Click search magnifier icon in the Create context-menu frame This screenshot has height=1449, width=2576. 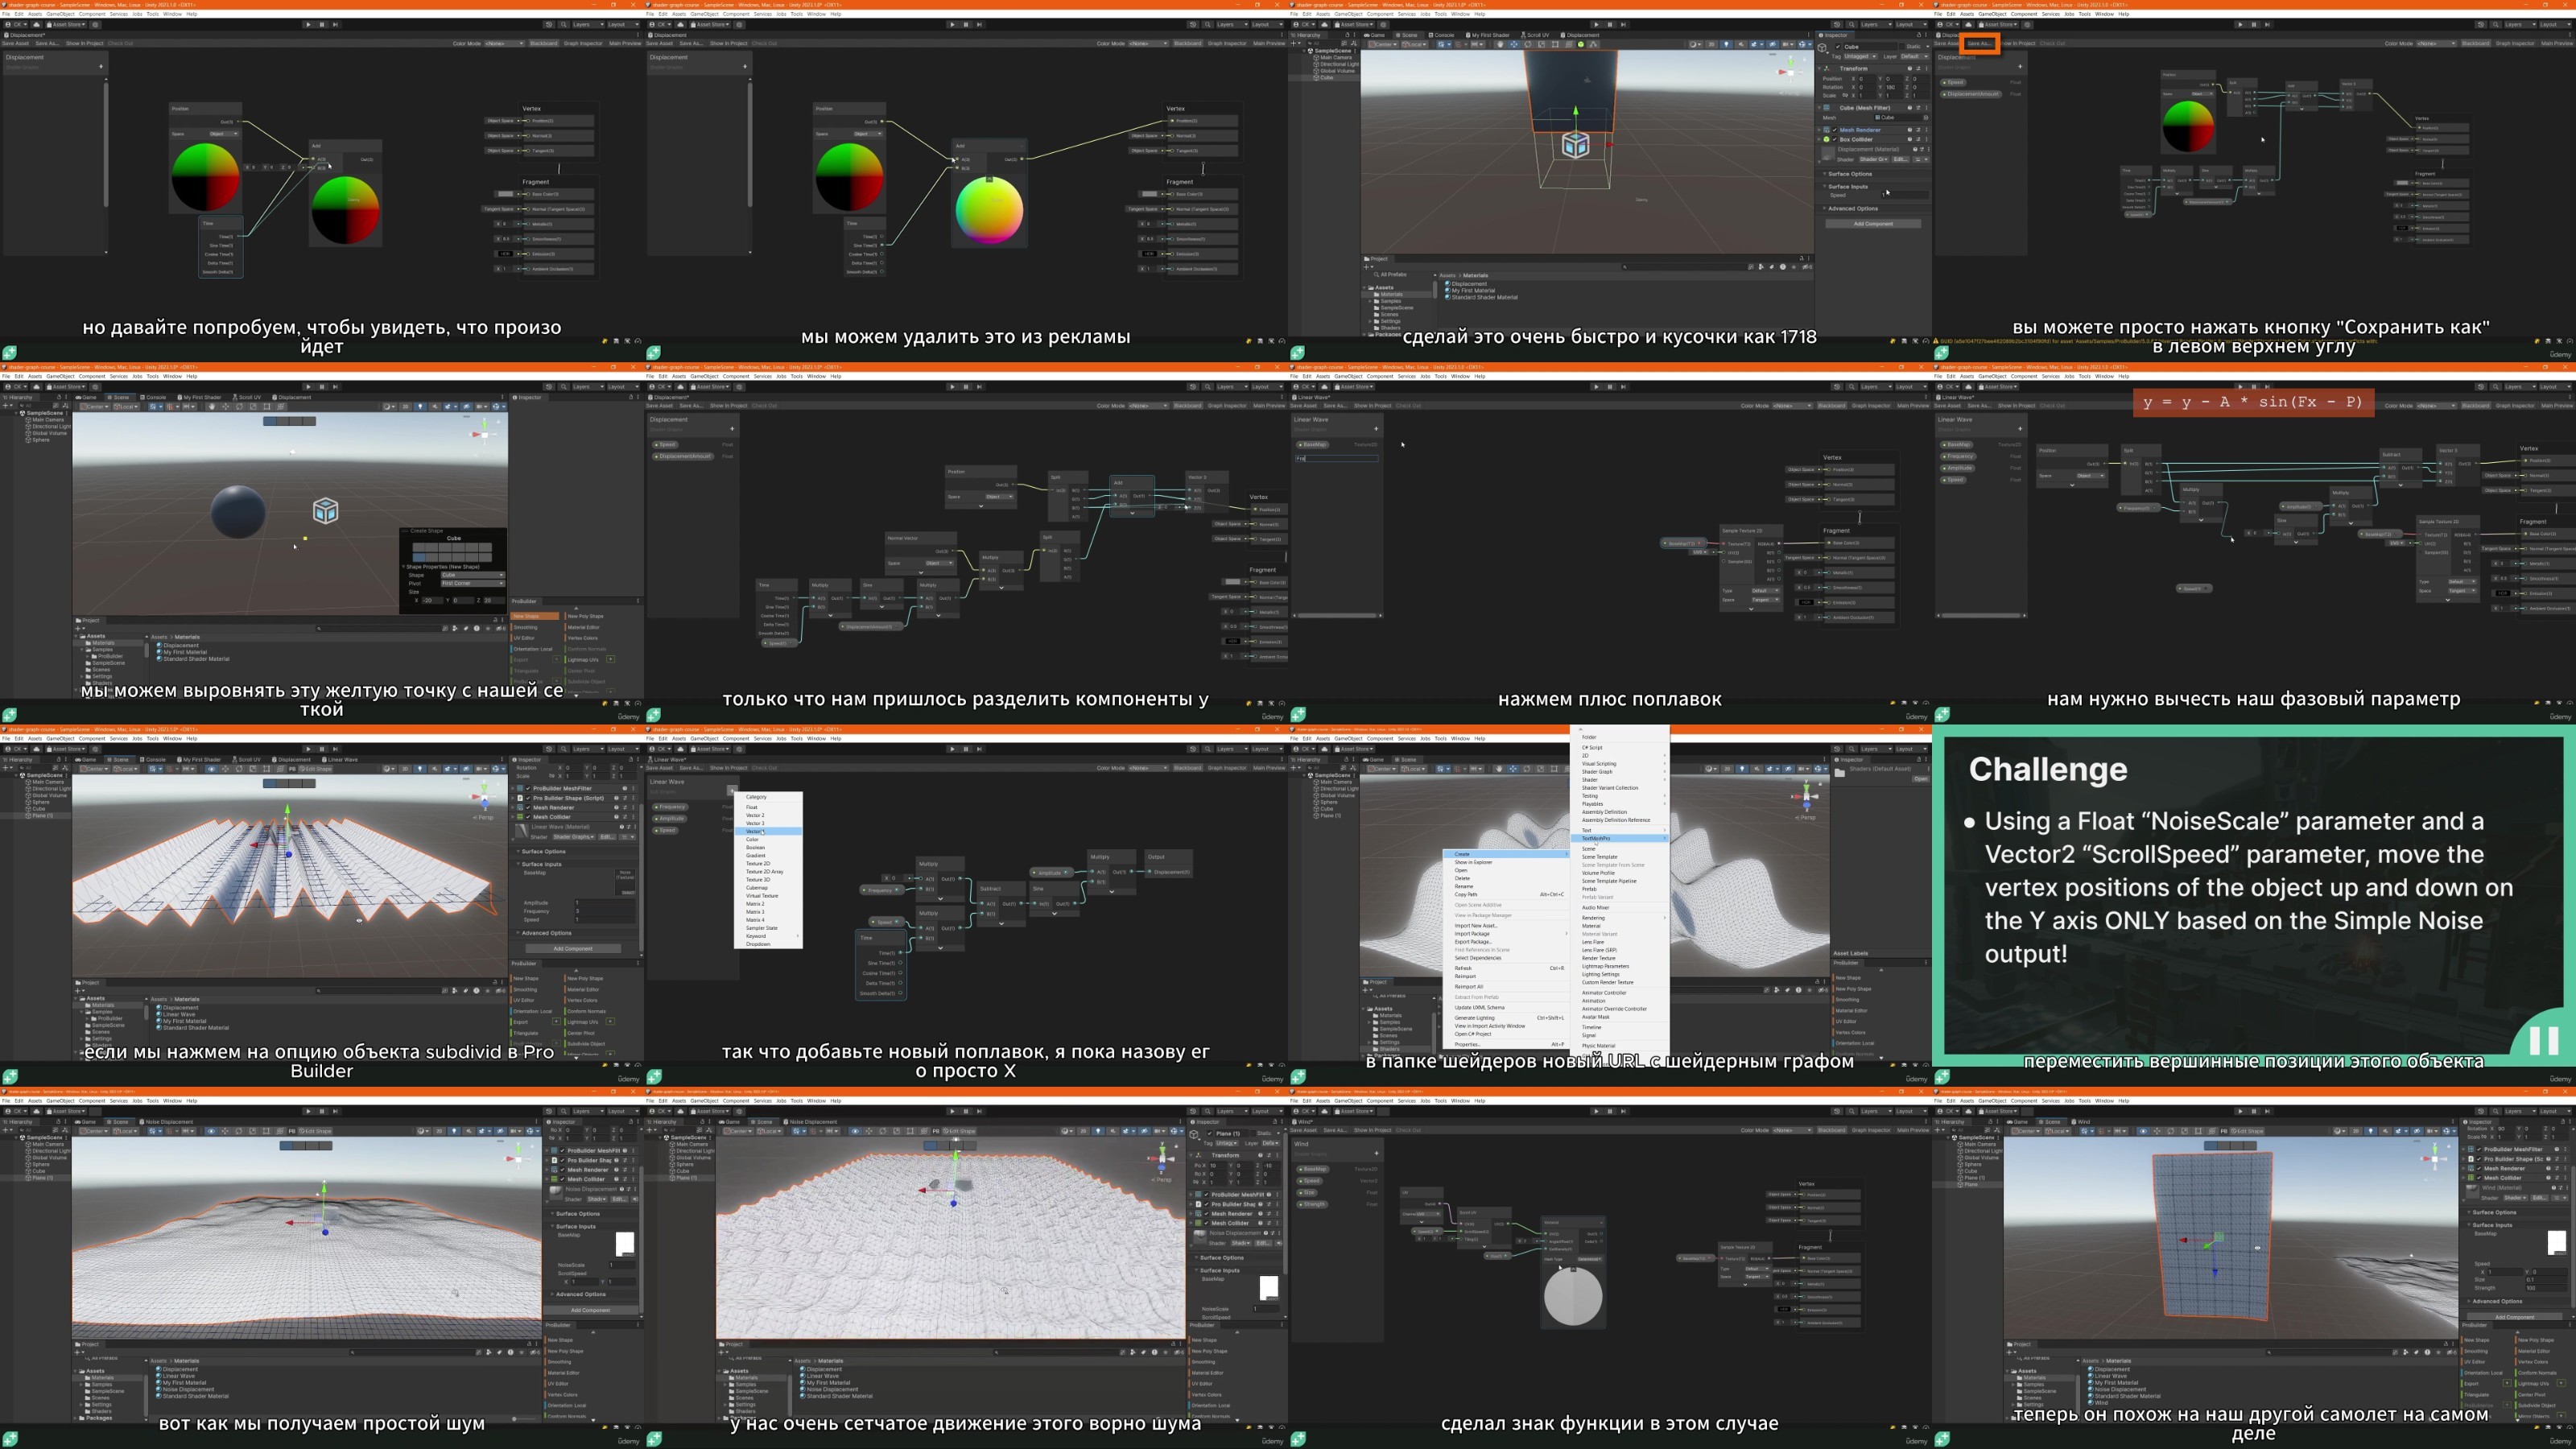1852,749
